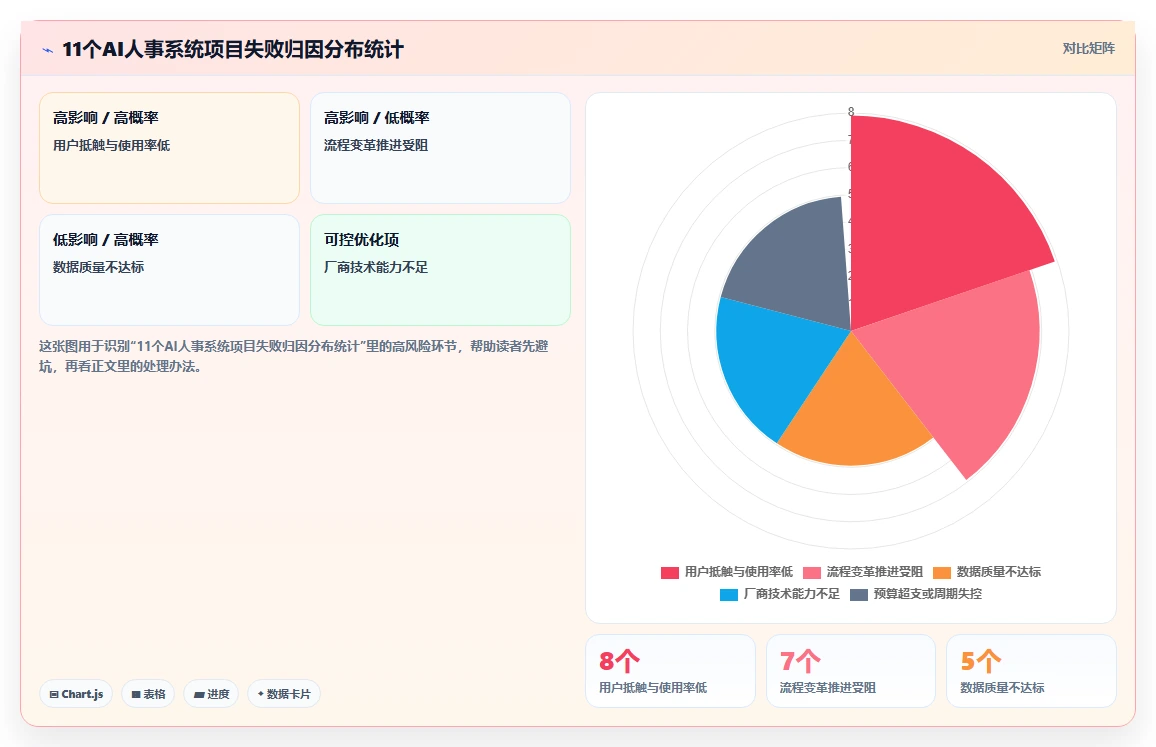This screenshot has width=1156, height=747.
Task: Toggle the 厂商技术能力不足 legend swatch
Action: tap(728, 594)
